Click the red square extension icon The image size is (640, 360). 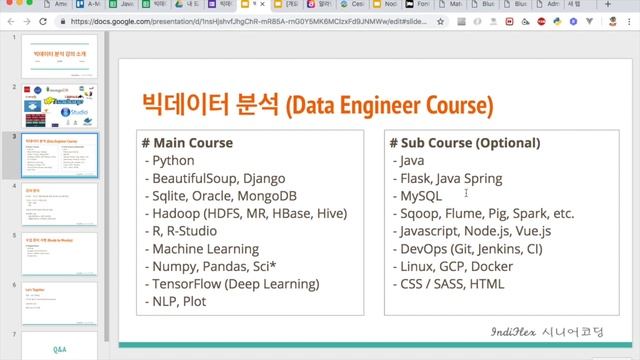(509, 22)
